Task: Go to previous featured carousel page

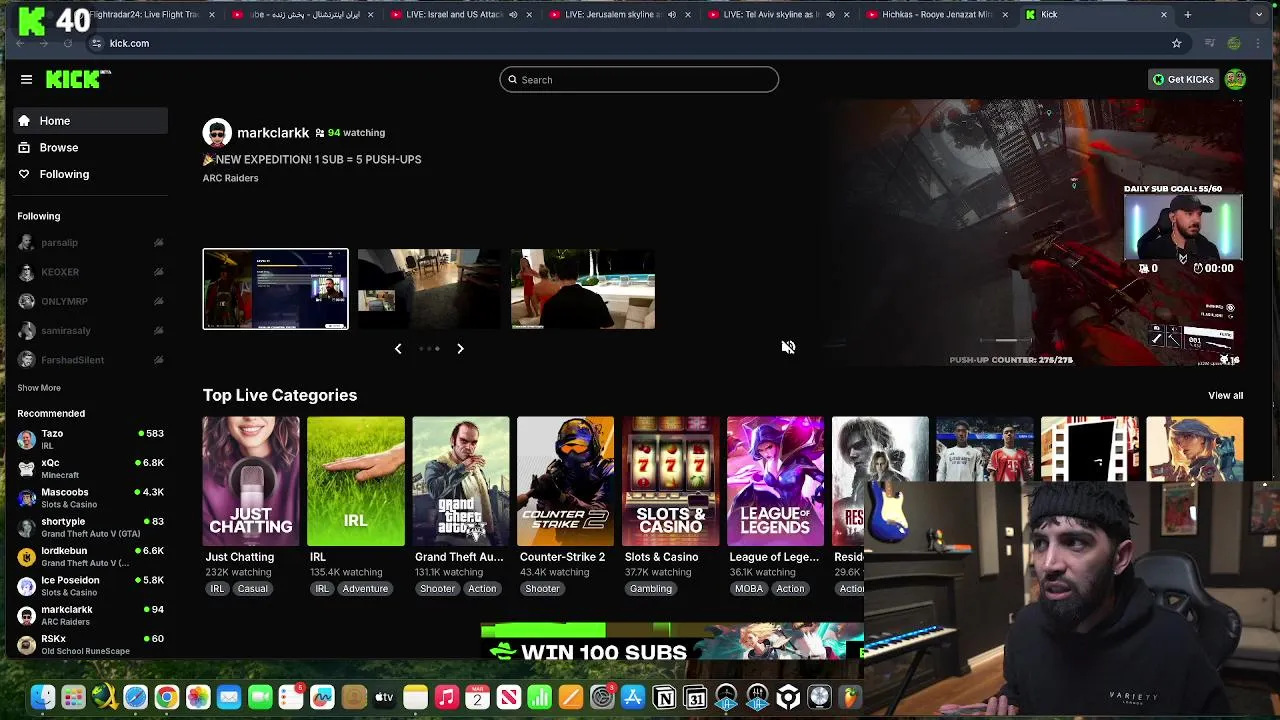Action: coord(398,348)
